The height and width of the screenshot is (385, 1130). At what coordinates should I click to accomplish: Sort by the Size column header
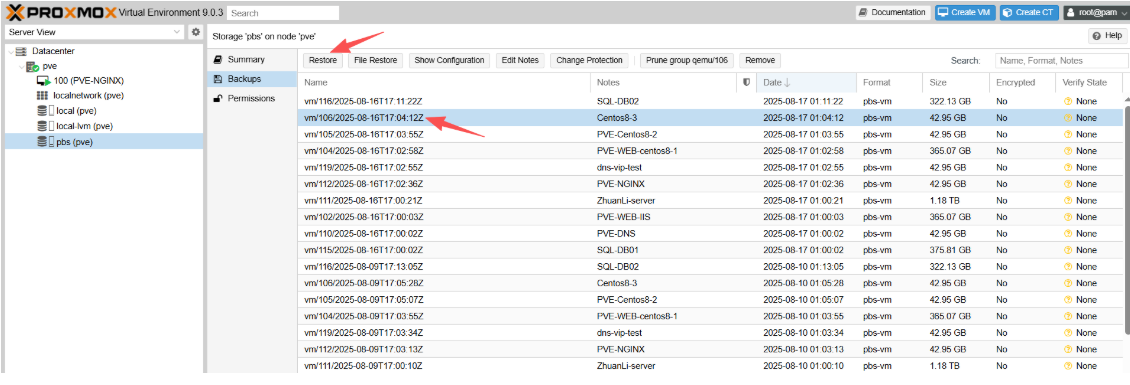coord(956,83)
